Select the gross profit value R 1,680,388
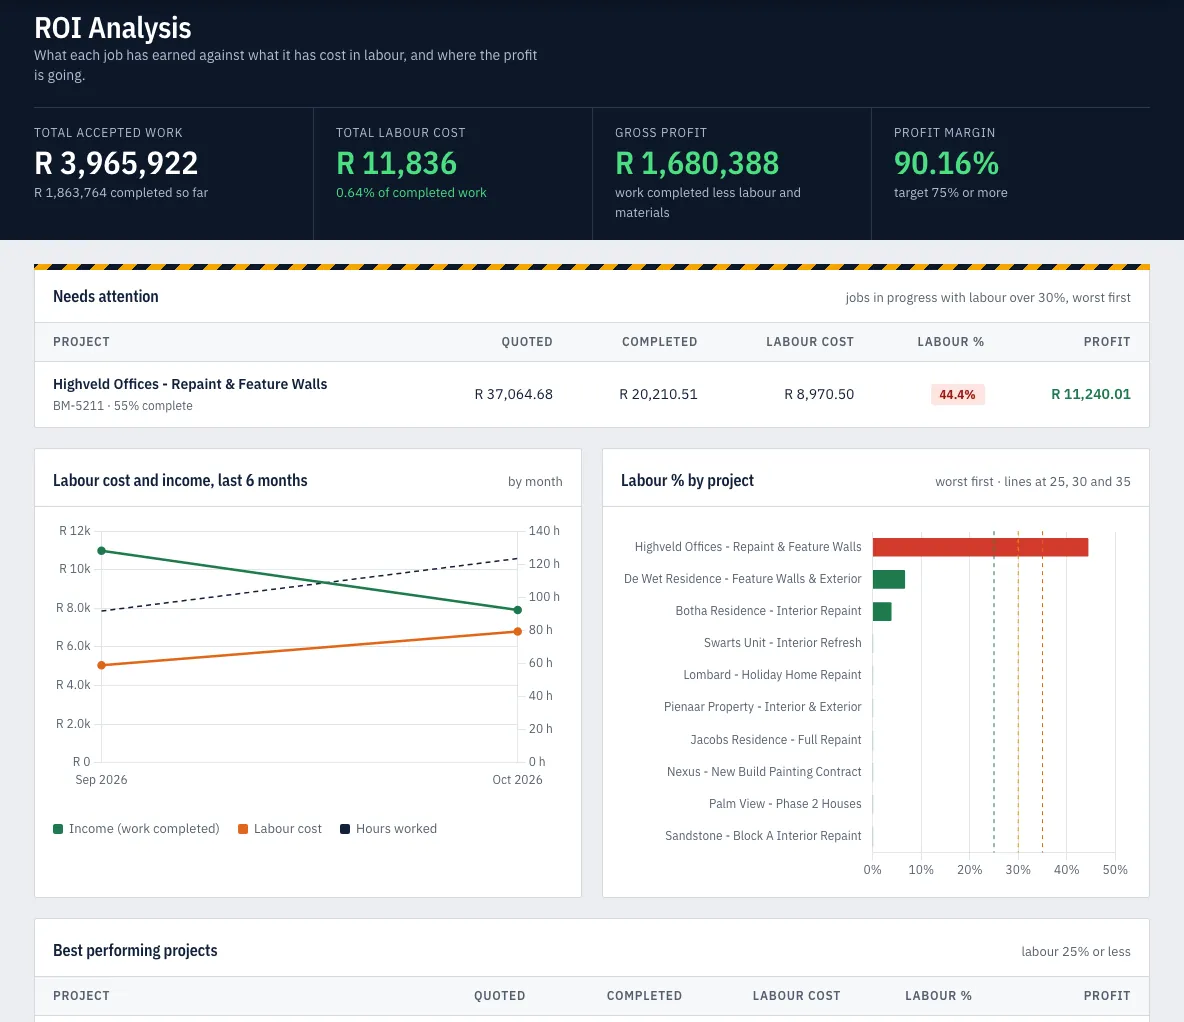 click(697, 163)
